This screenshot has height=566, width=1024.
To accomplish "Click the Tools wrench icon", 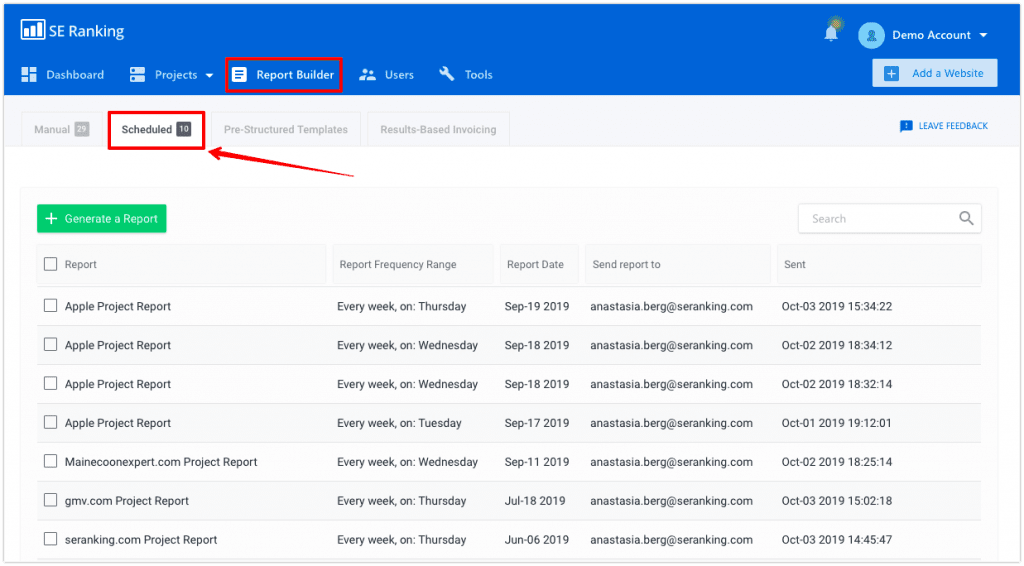I will pos(447,74).
